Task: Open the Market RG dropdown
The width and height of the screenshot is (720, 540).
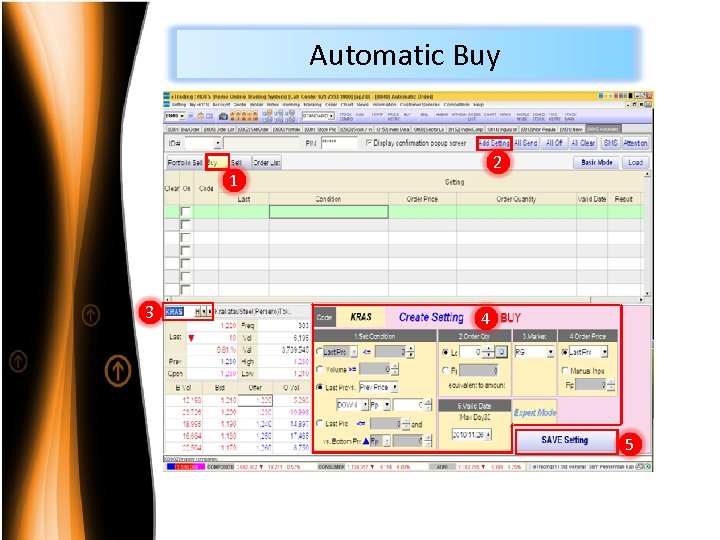Action: (550, 352)
